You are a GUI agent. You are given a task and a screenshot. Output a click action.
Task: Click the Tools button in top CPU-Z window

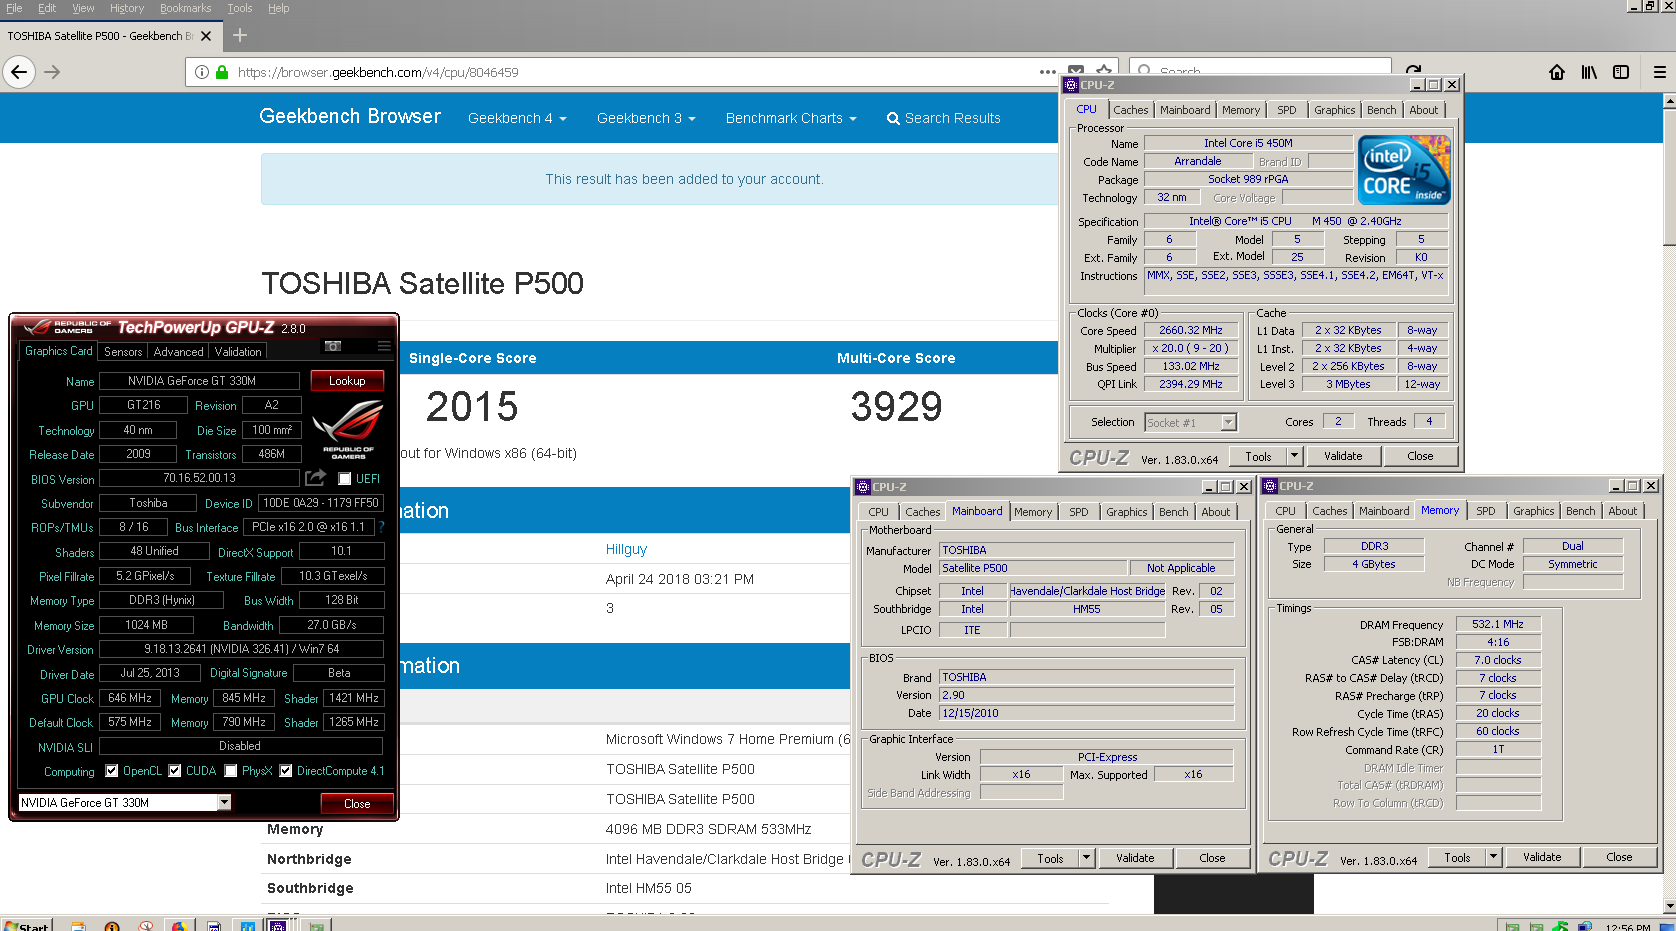point(1258,456)
